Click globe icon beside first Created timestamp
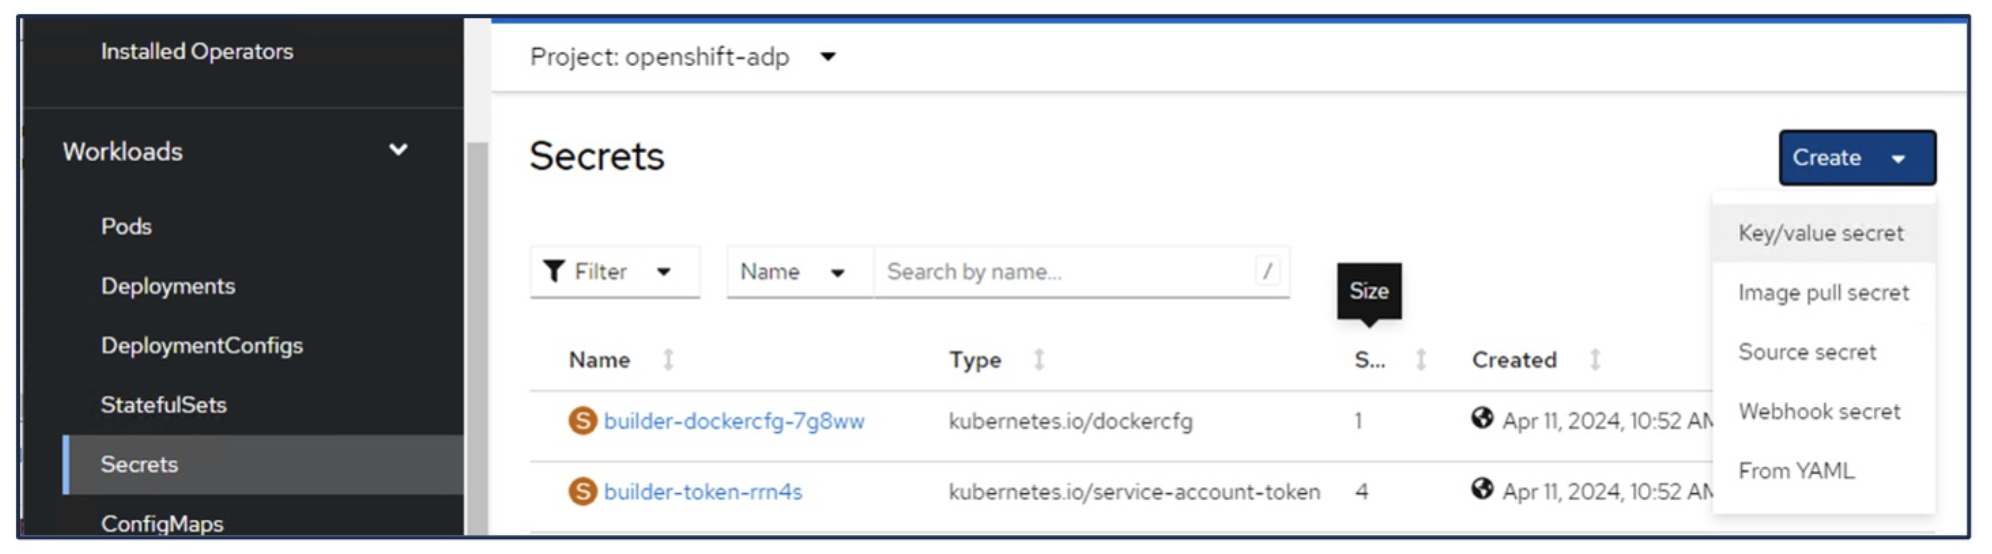1992x554 pixels. point(1482,418)
